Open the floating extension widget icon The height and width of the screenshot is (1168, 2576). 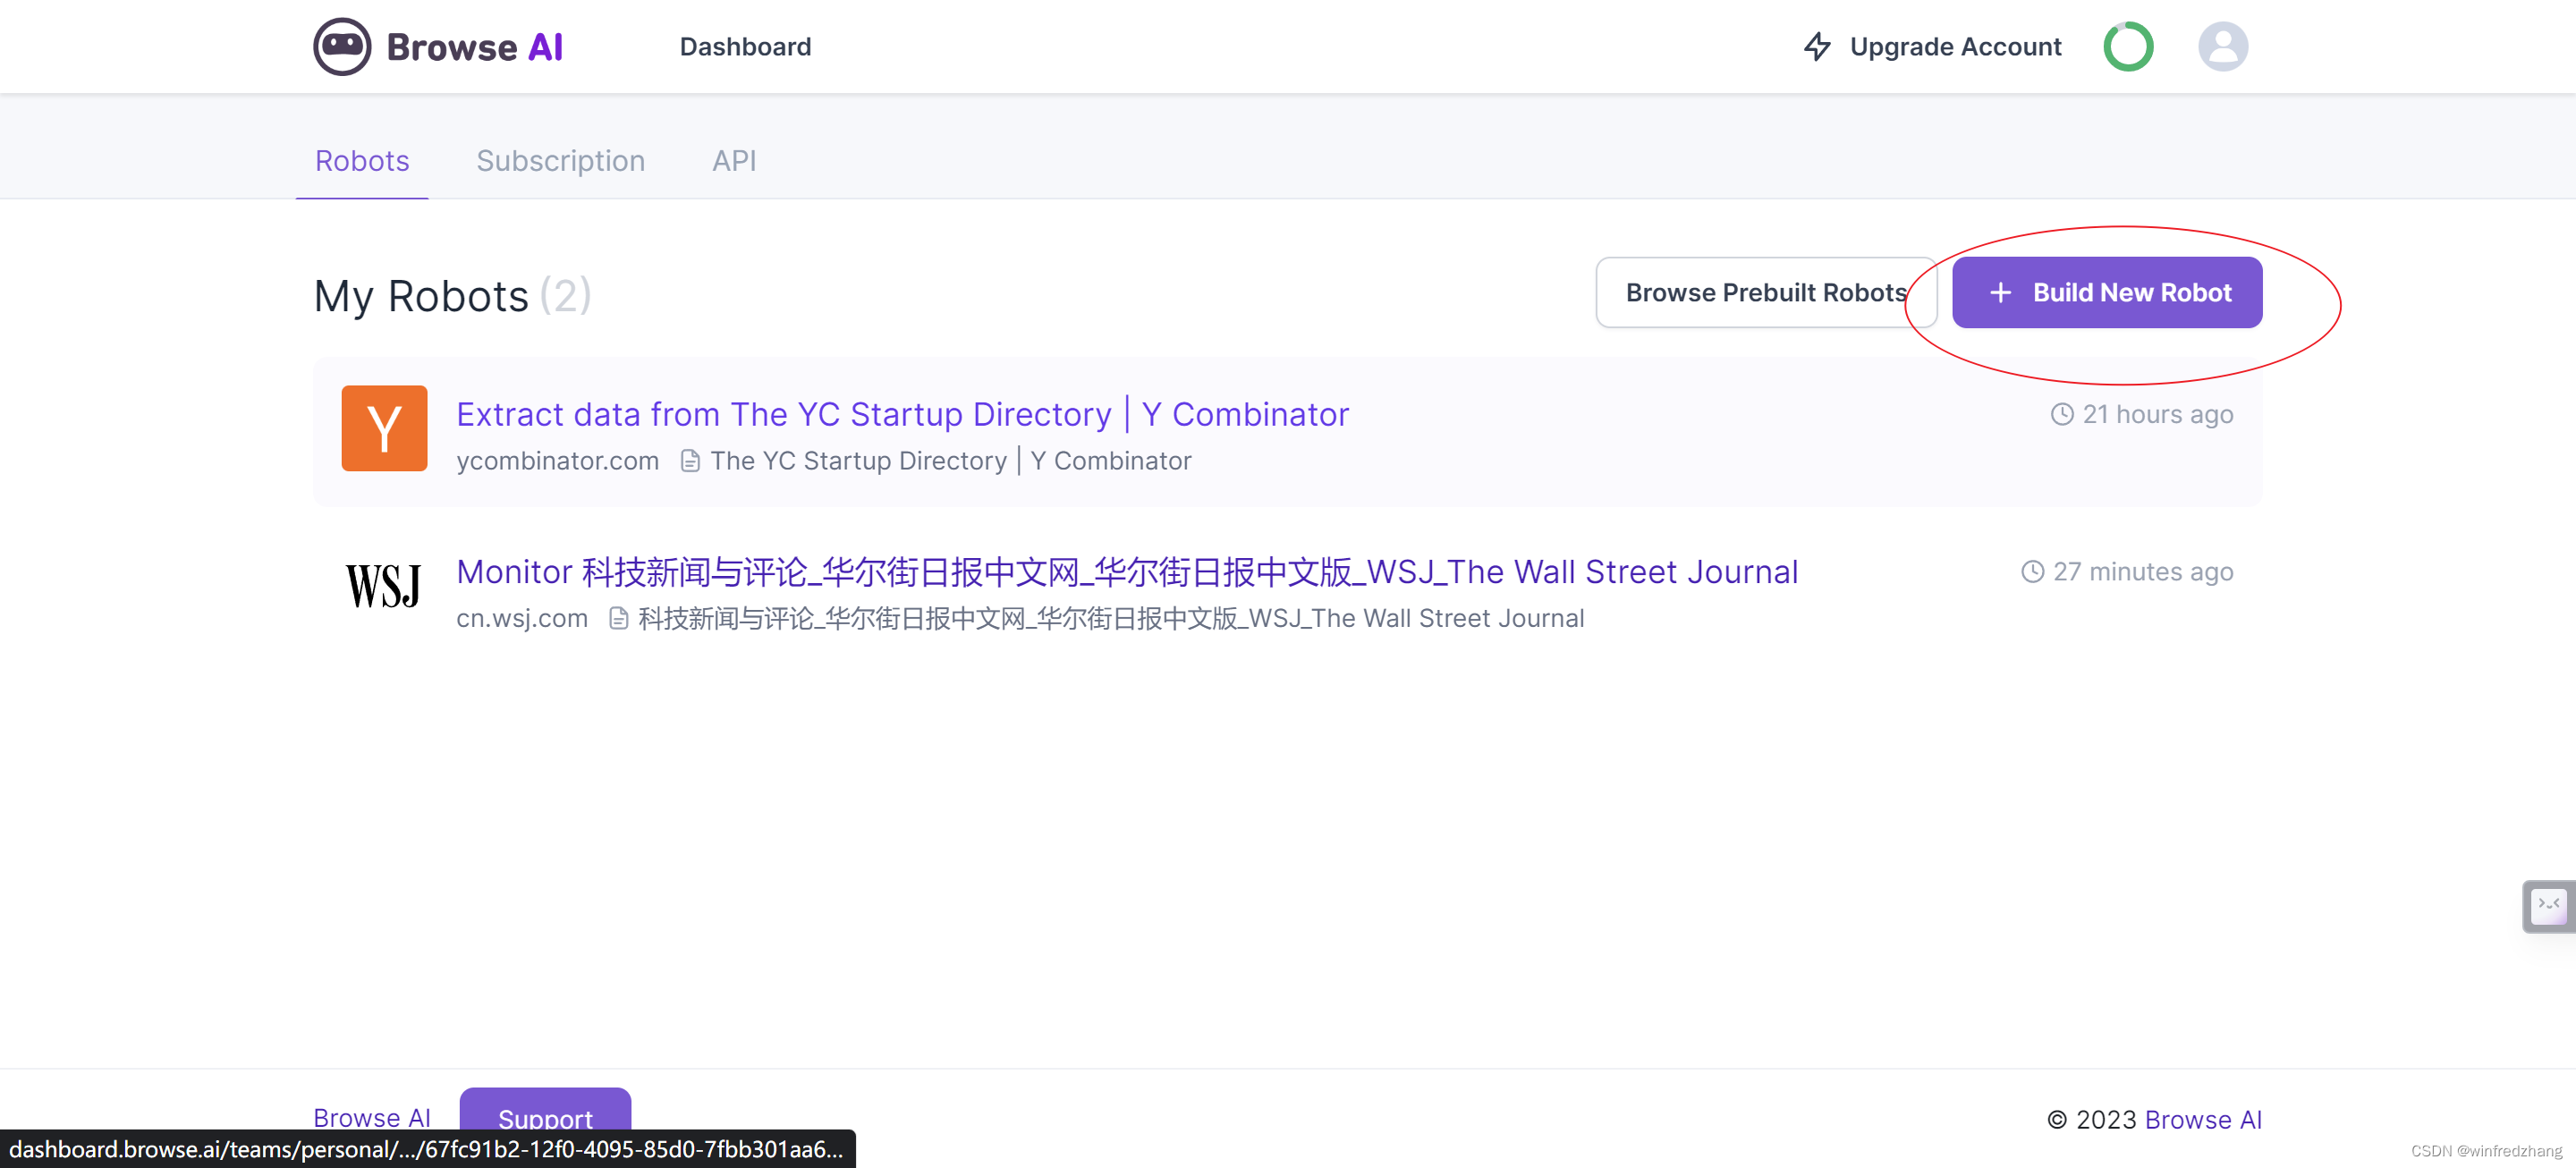[2548, 906]
